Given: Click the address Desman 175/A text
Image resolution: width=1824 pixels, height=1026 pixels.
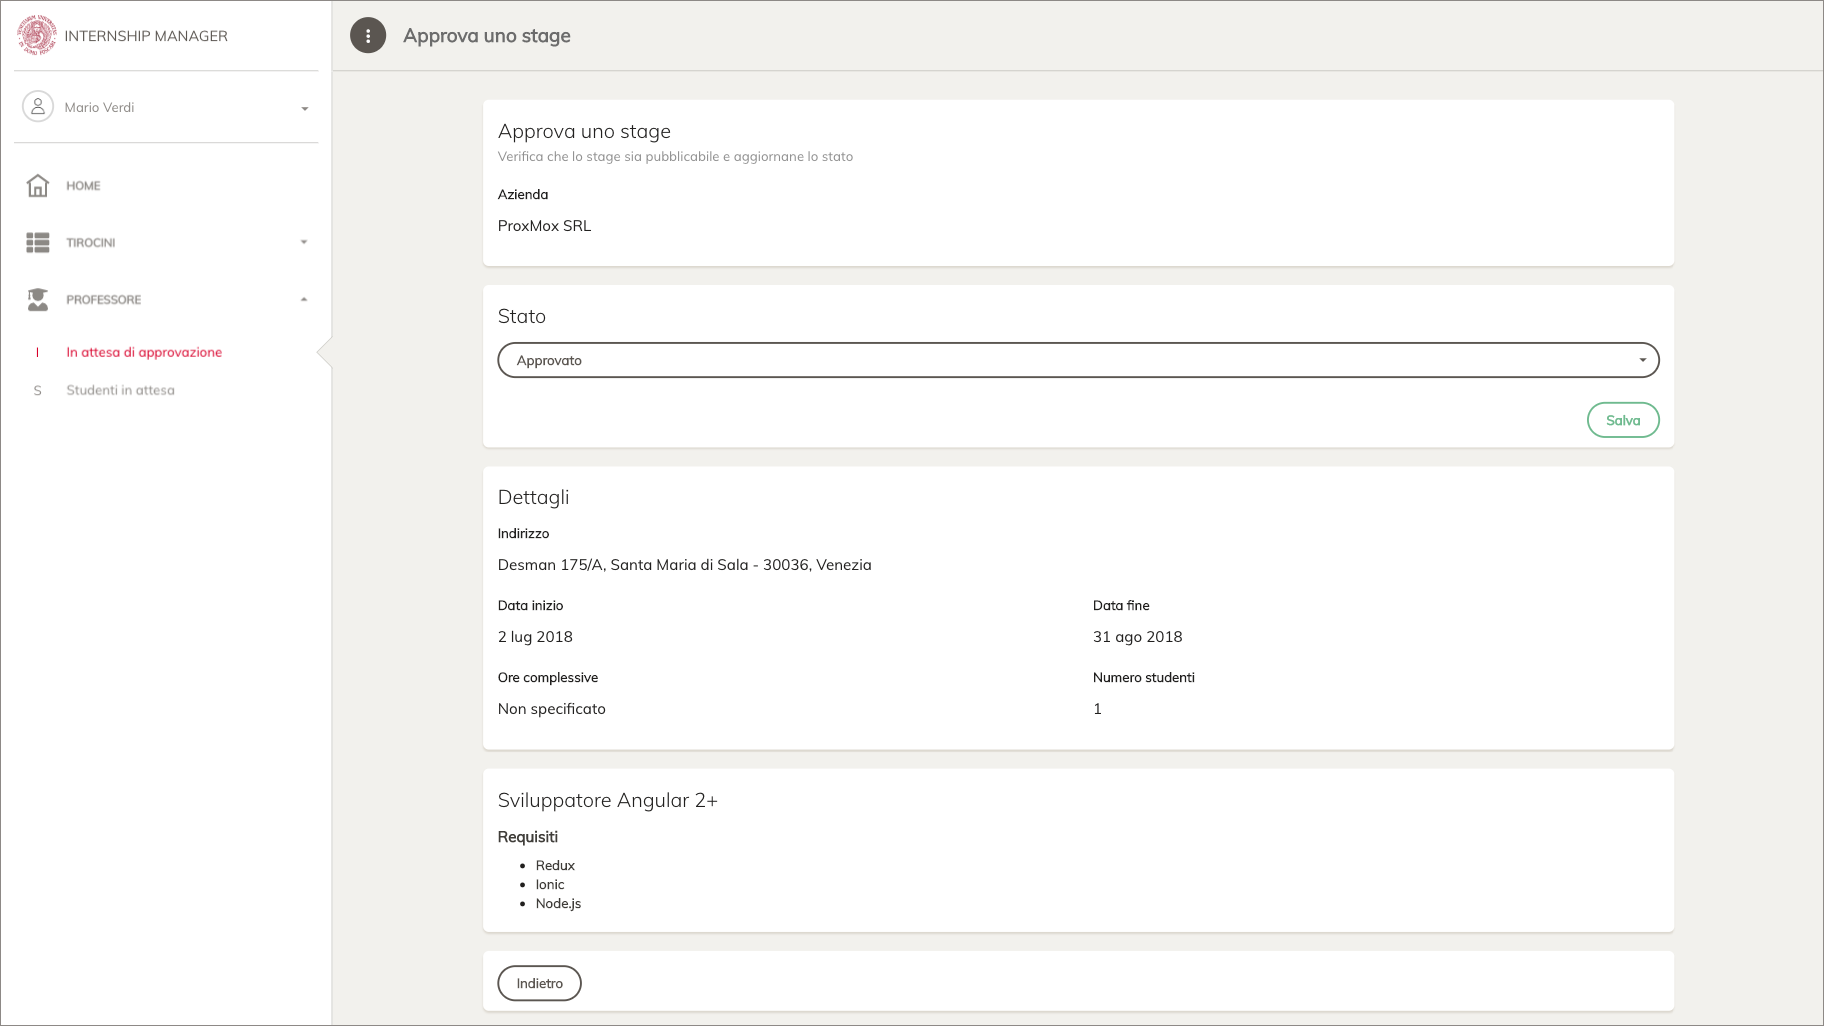Looking at the screenshot, I should [685, 565].
